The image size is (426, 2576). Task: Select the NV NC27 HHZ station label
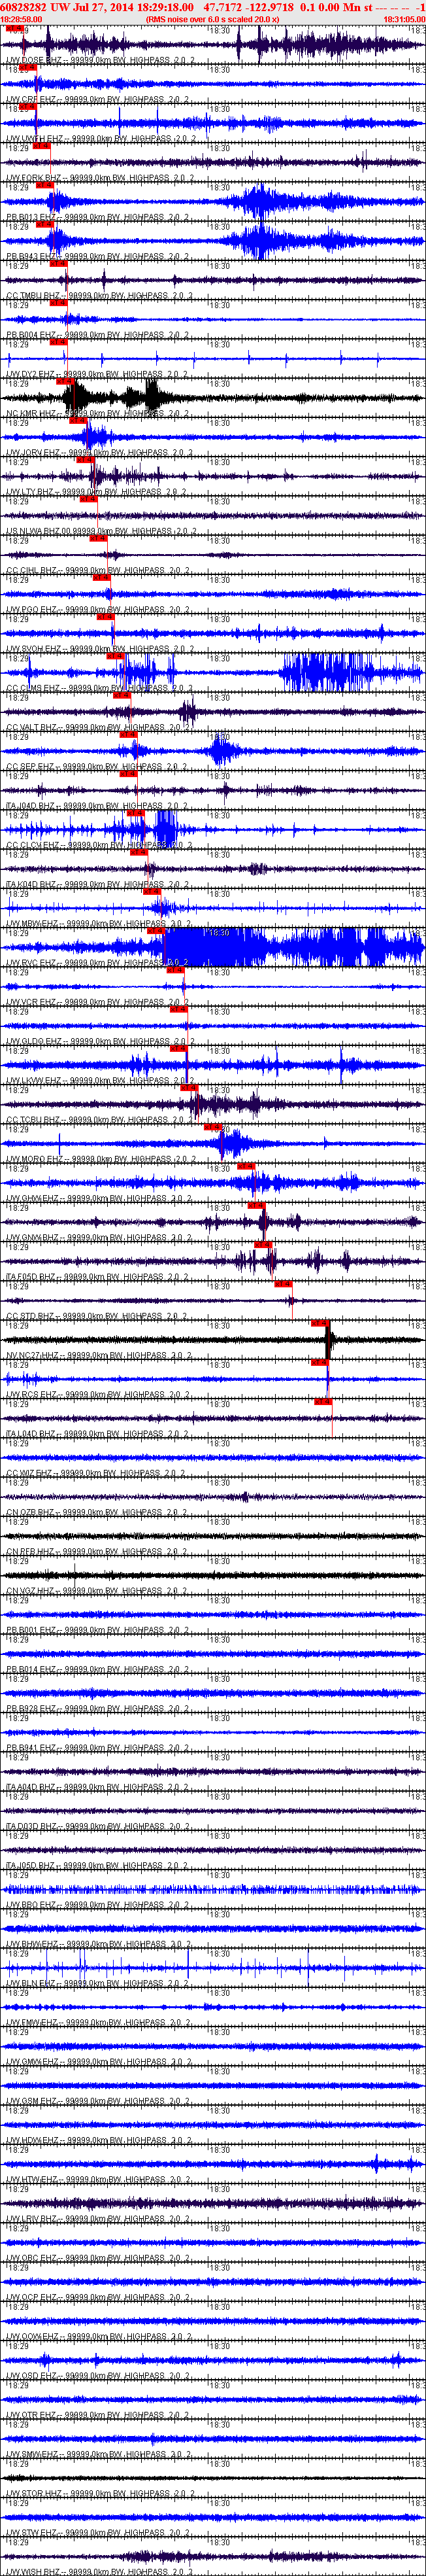(x=100, y=1355)
